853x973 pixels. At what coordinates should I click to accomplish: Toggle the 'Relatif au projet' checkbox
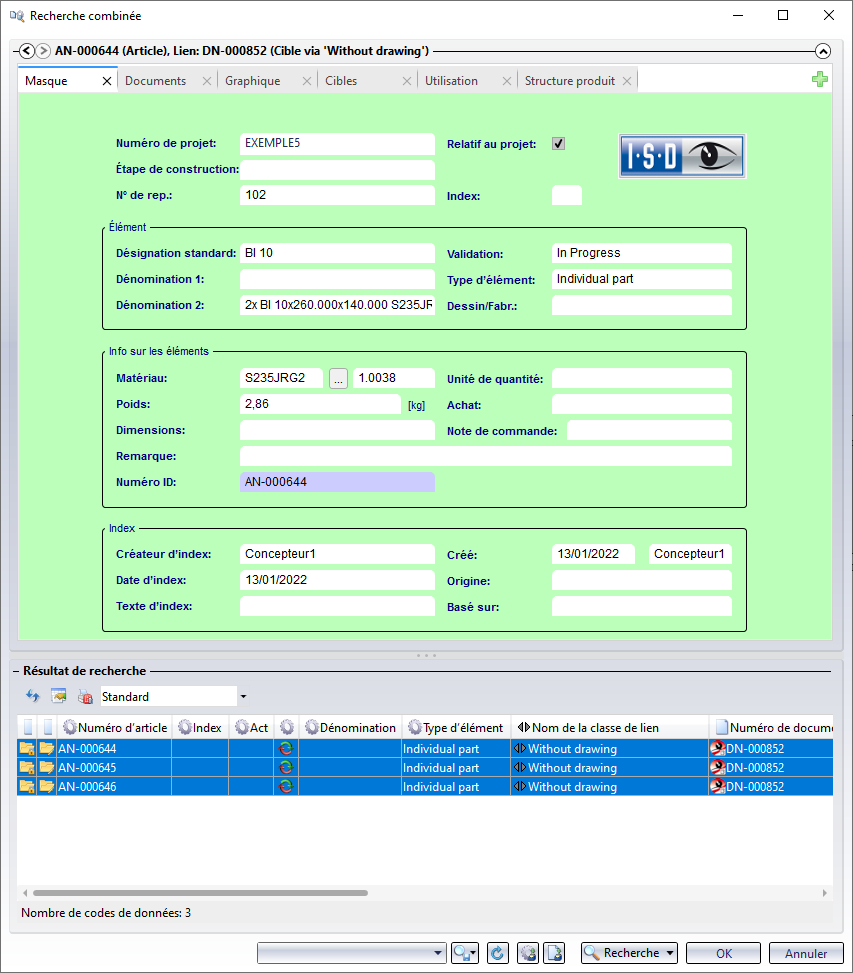(x=559, y=144)
